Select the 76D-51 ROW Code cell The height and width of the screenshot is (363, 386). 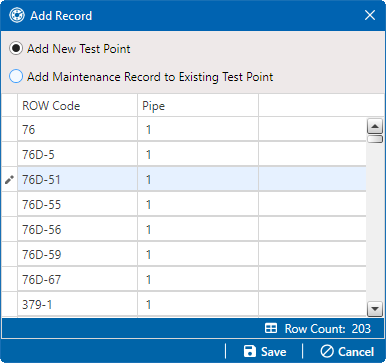coord(77,180)
